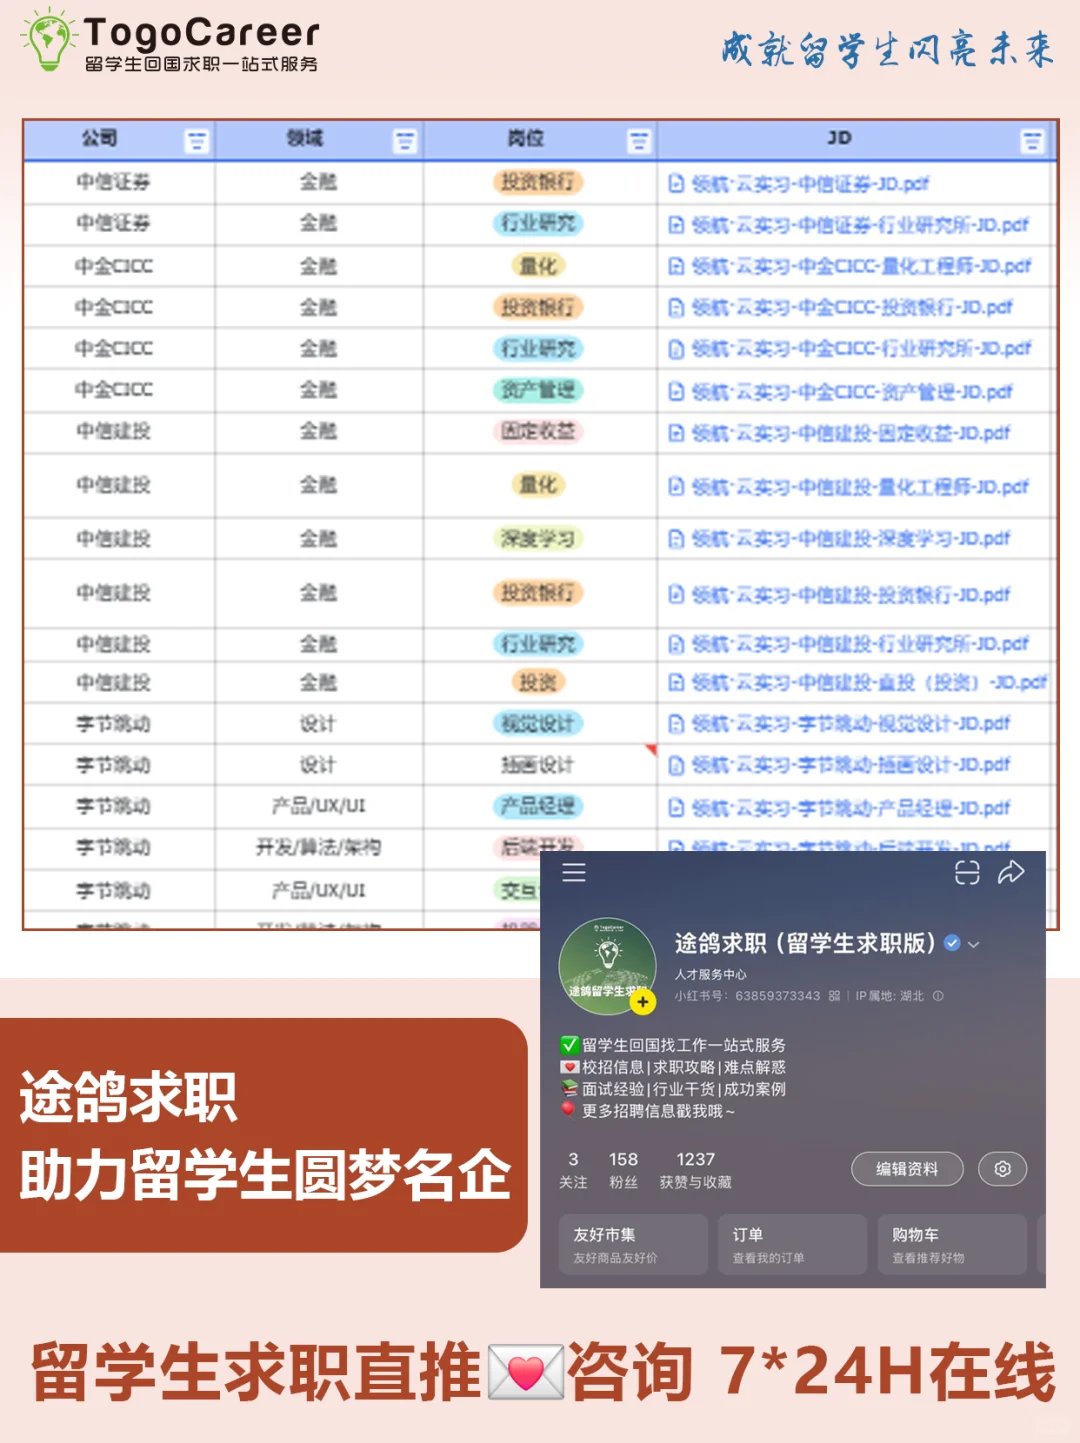Screen dimensions: 1080x1443
Task: Click PDF file icon for 中信建投-深度学习 JD
Action: [676, 539]
